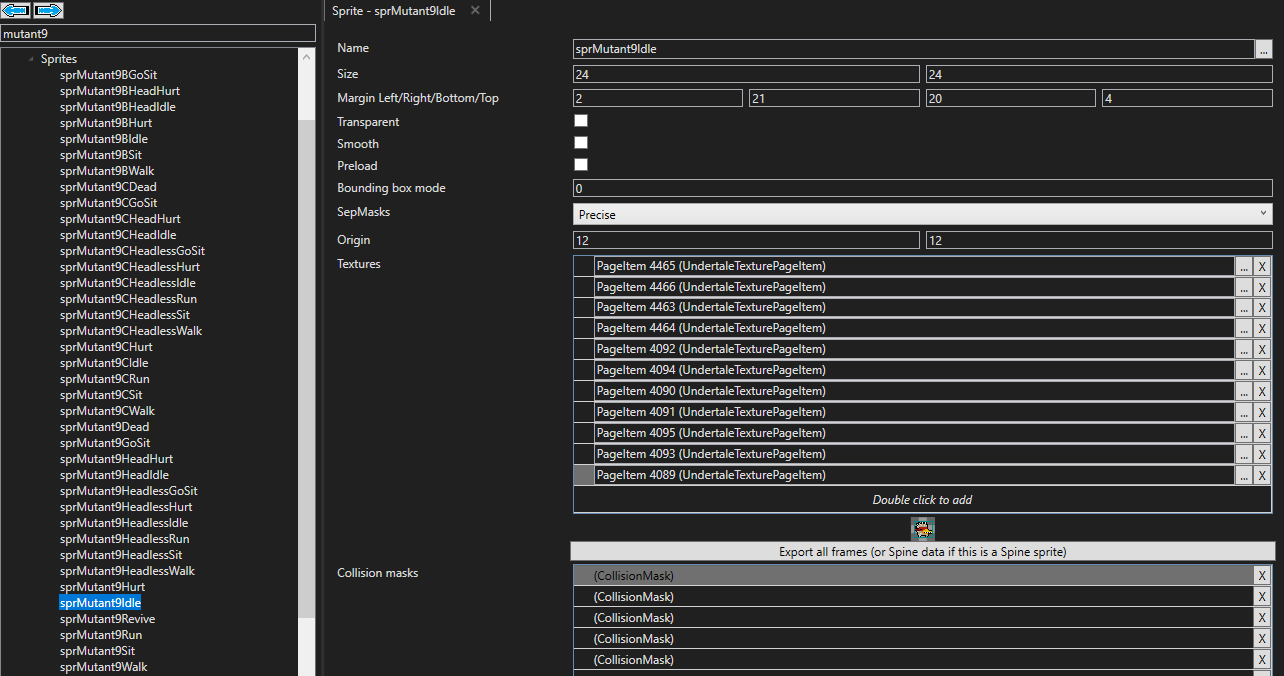Viewport: 1284px width, 676px height.
Task: Click the sprite preview thumbnail image
Action: pos(922,529)
